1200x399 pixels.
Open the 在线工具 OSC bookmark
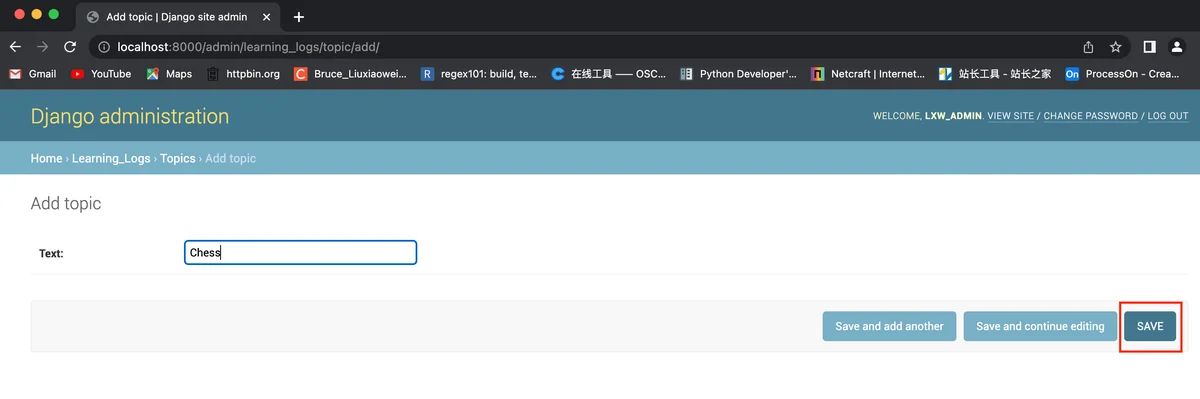[x=609, y=74]
